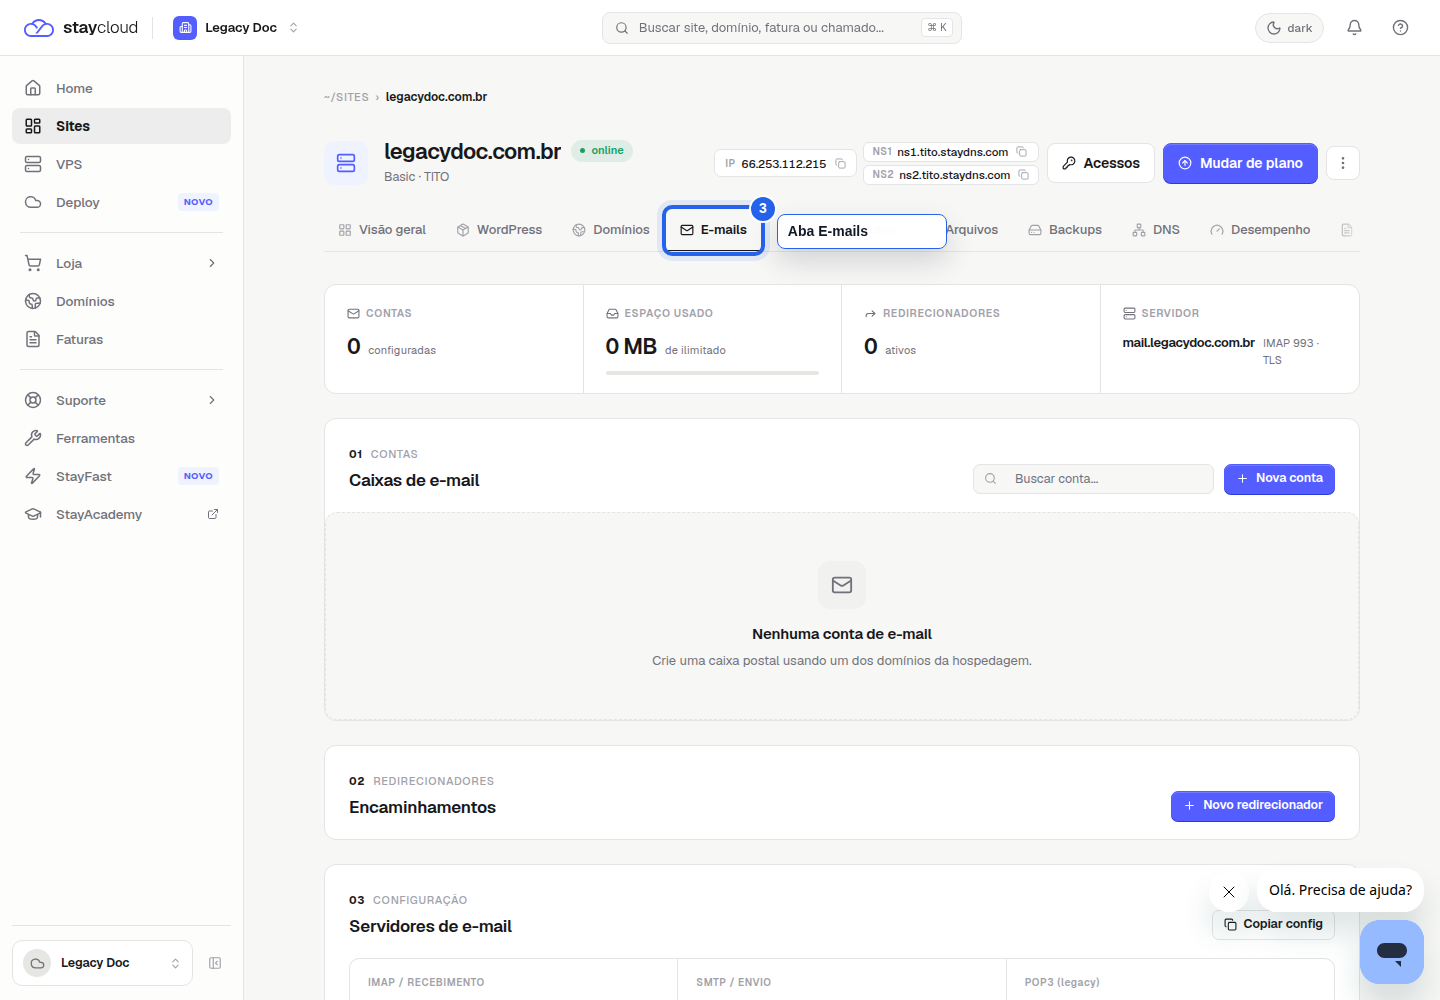Switch to WordPress tab
Screen dimensions: 1440x1000
[x=499, y=230]
